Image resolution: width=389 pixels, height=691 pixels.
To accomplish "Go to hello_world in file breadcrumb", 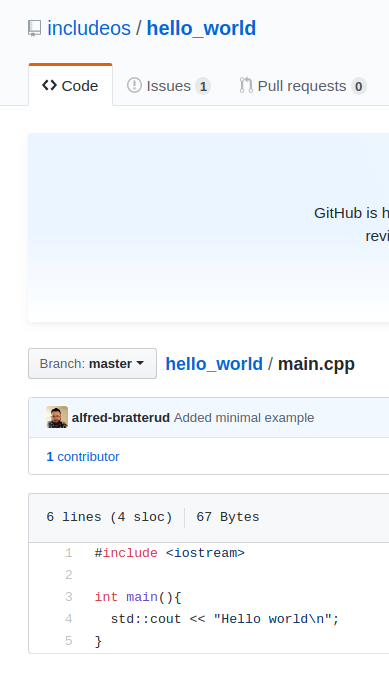I will (x=214, y=364).
